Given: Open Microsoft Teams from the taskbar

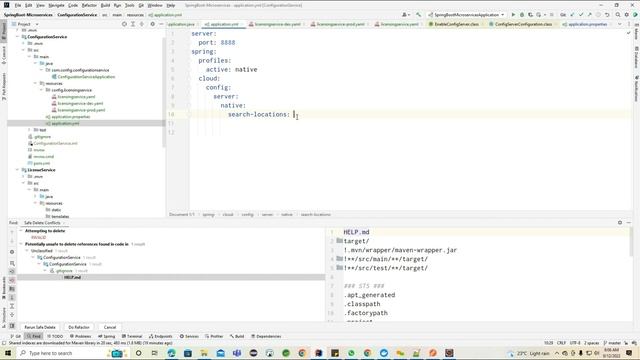Looking at the screenshot, I should point(237,353).
